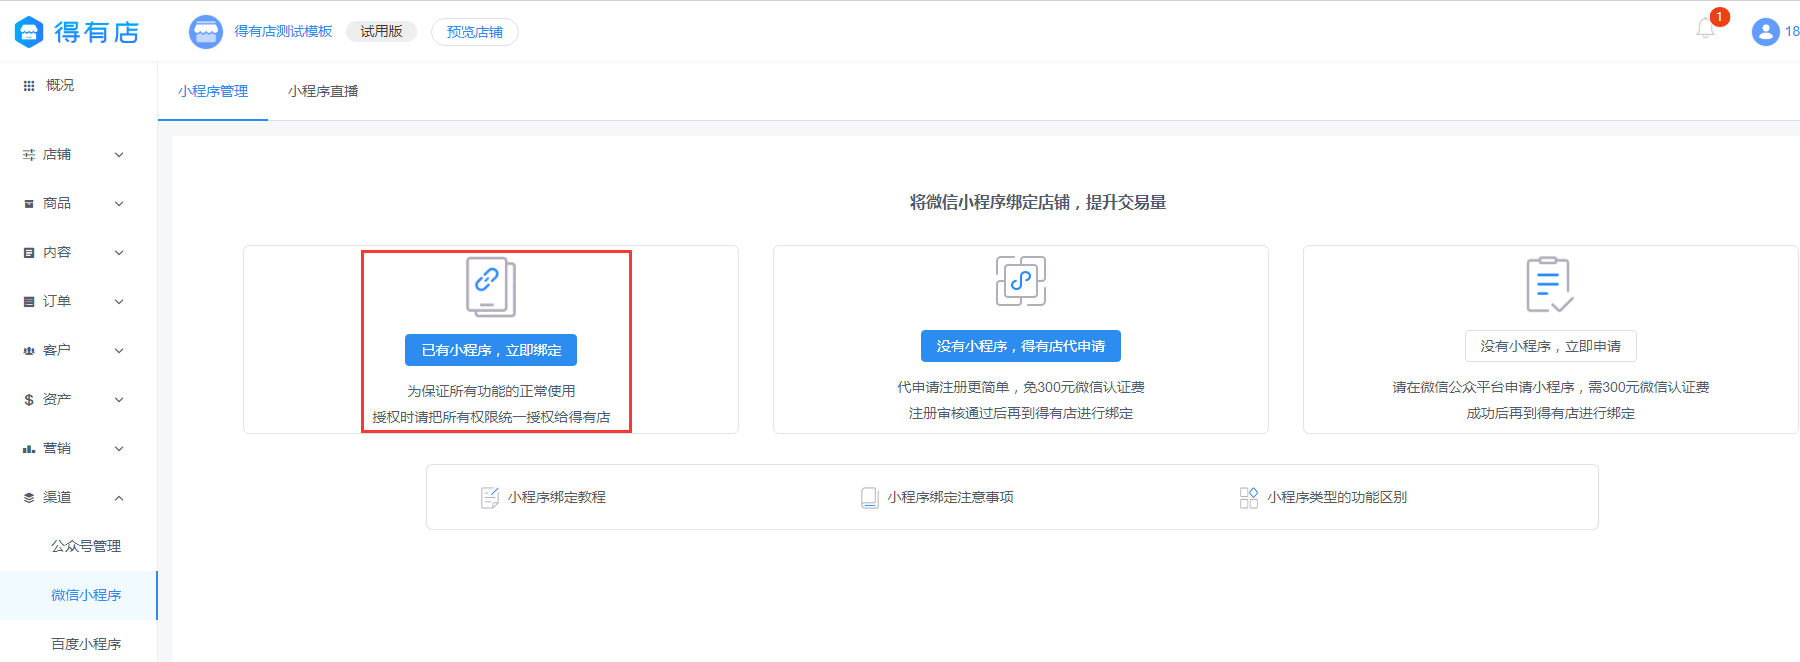1800x662 pixels.
Task: Click the clipboard checklist icon above 立即申请
Action: pos(1549,284)
